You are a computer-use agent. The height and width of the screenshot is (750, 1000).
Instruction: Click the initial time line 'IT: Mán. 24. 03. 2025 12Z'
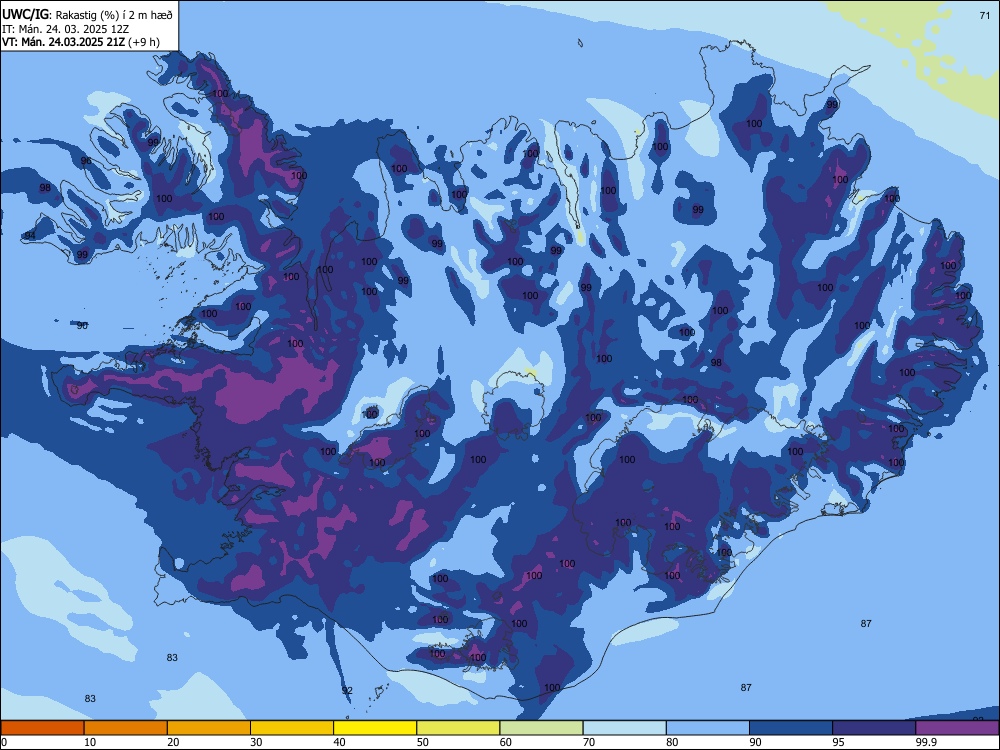point(66,29)
